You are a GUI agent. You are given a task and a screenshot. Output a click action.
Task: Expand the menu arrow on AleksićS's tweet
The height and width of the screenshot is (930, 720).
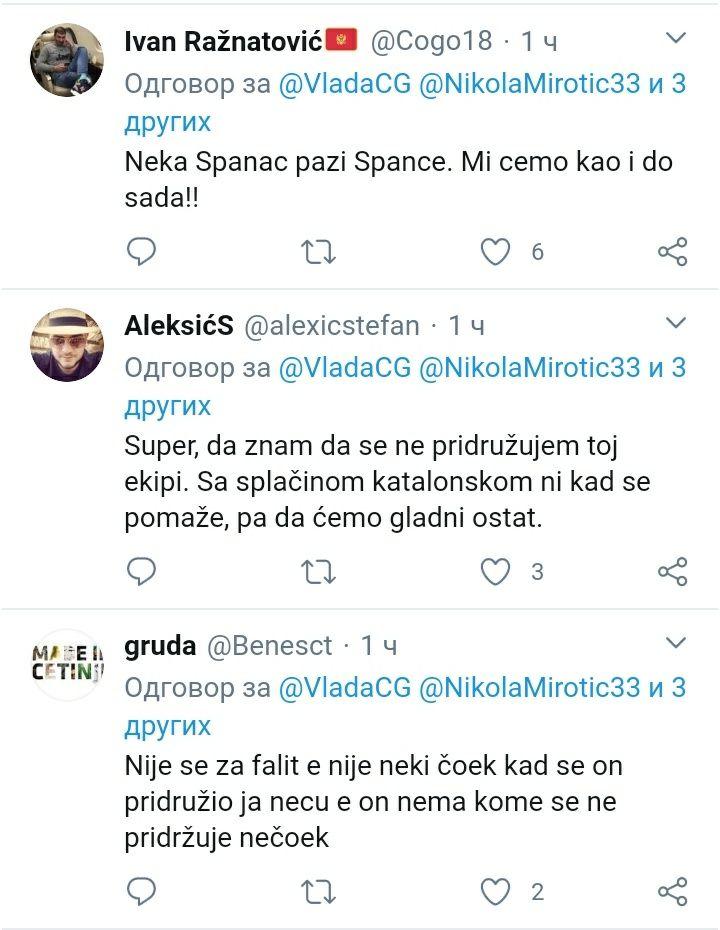click(676, 323)
